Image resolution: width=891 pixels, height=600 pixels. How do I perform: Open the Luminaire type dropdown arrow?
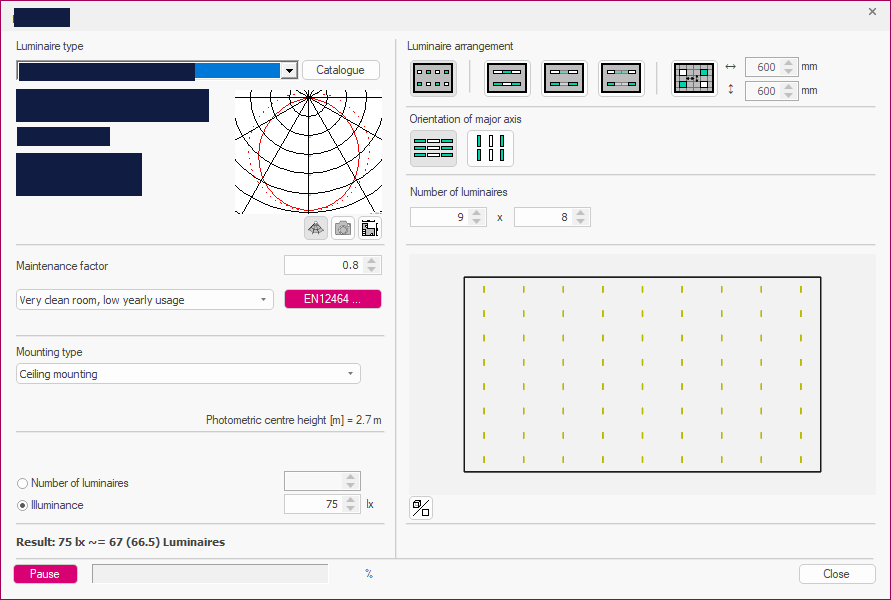coord(289,70)
